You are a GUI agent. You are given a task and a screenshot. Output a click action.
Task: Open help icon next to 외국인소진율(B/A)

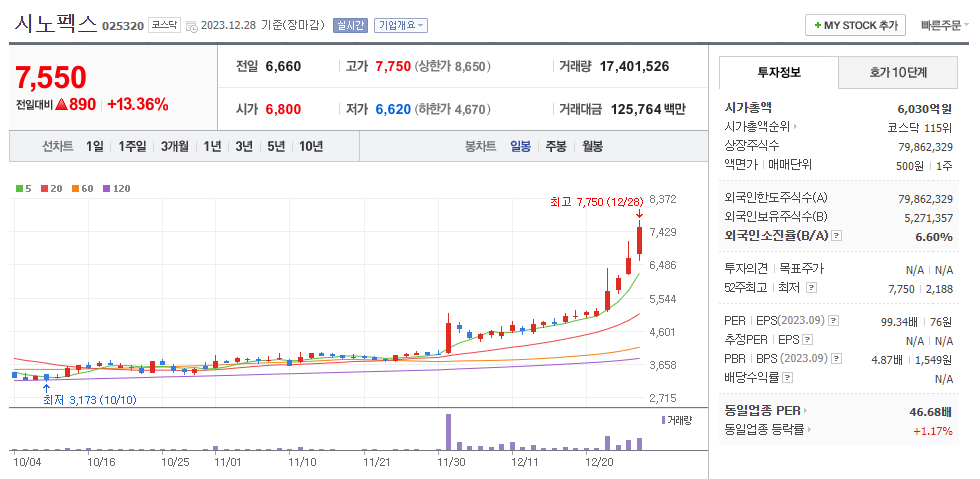(x=838, y=236)
